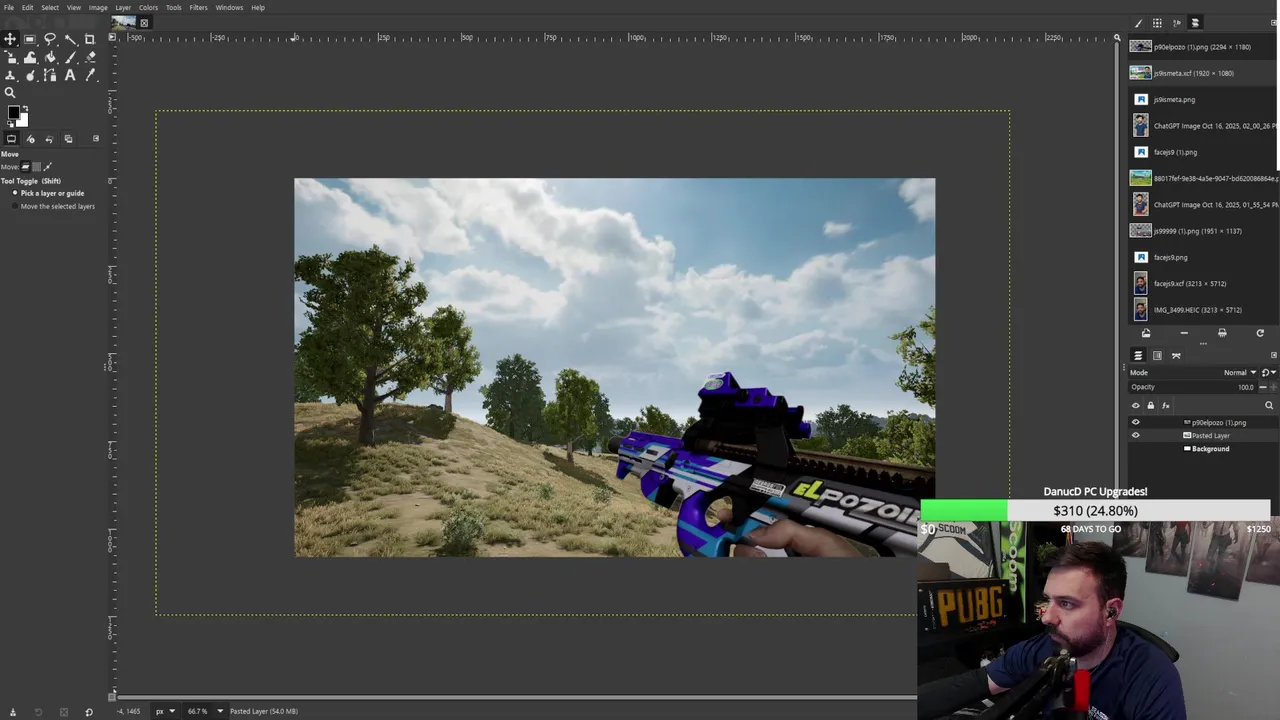This screenshot has height=720, width=1280.
Task: Set Move mode to layer
Action: tap(26, 167)
